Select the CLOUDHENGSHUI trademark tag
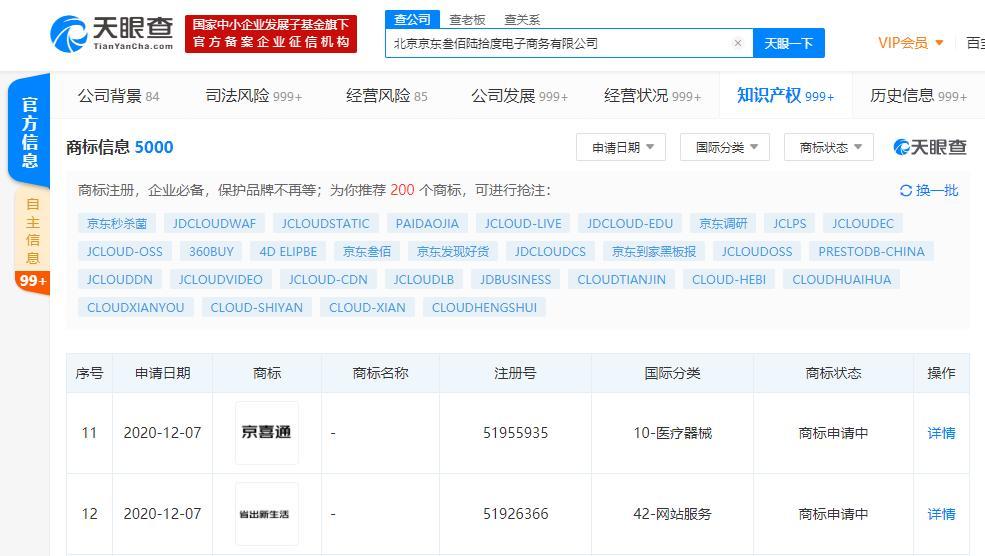This screenshot has height=556, width=985. (484, 307)
